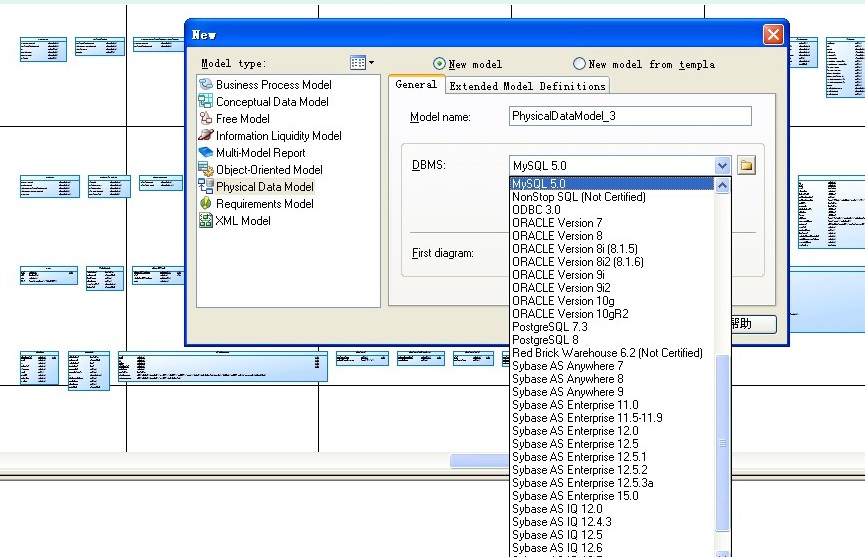The image size is (865, 558).
Task: Close the New dialog
Action: [773, 34]
